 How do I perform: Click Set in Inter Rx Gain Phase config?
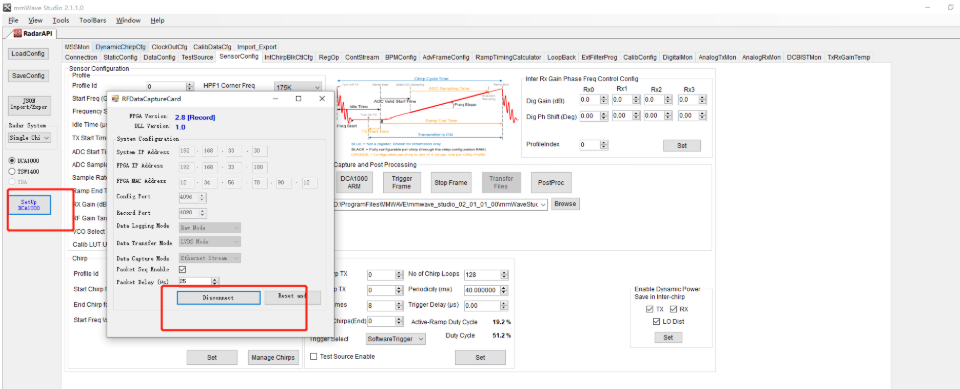[x=681, y=146]
